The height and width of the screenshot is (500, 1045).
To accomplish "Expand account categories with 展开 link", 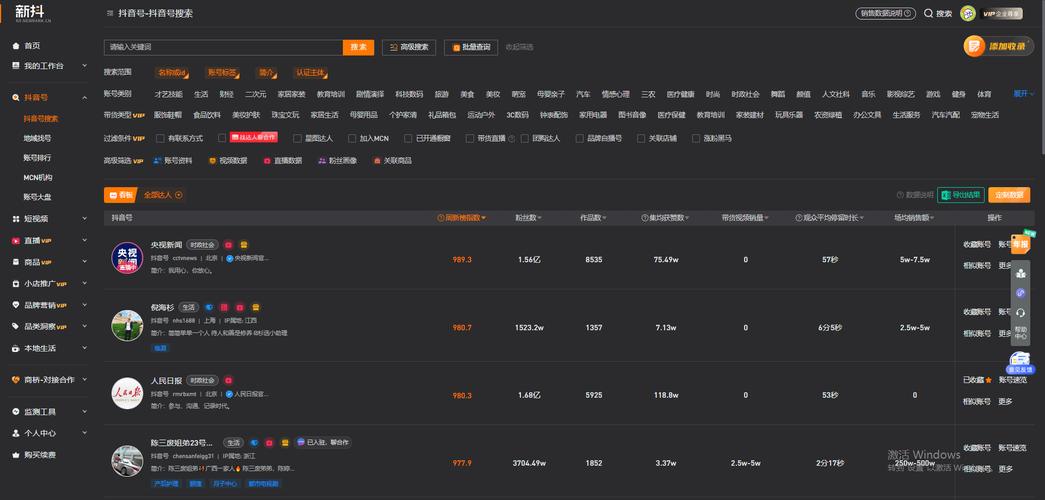I will tap(1024, 94).
